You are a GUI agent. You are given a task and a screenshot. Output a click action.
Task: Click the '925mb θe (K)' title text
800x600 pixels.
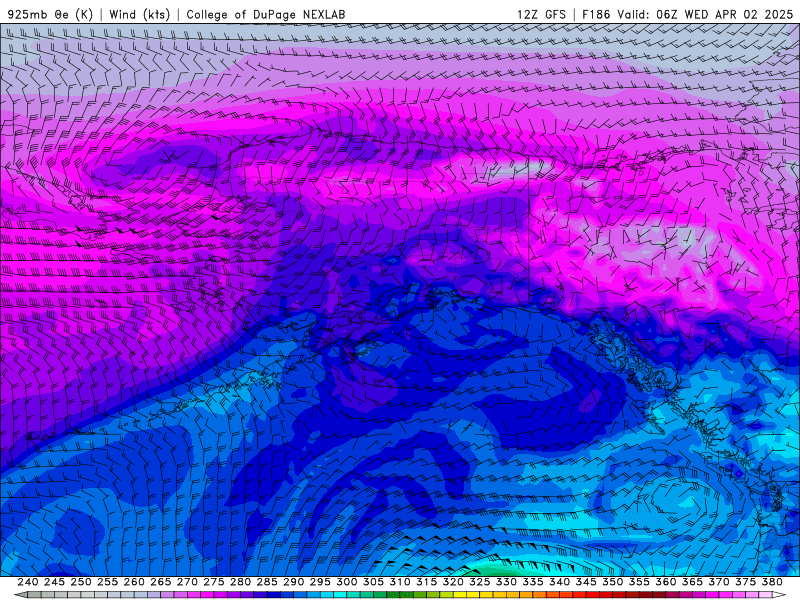(x=50, y=15)
